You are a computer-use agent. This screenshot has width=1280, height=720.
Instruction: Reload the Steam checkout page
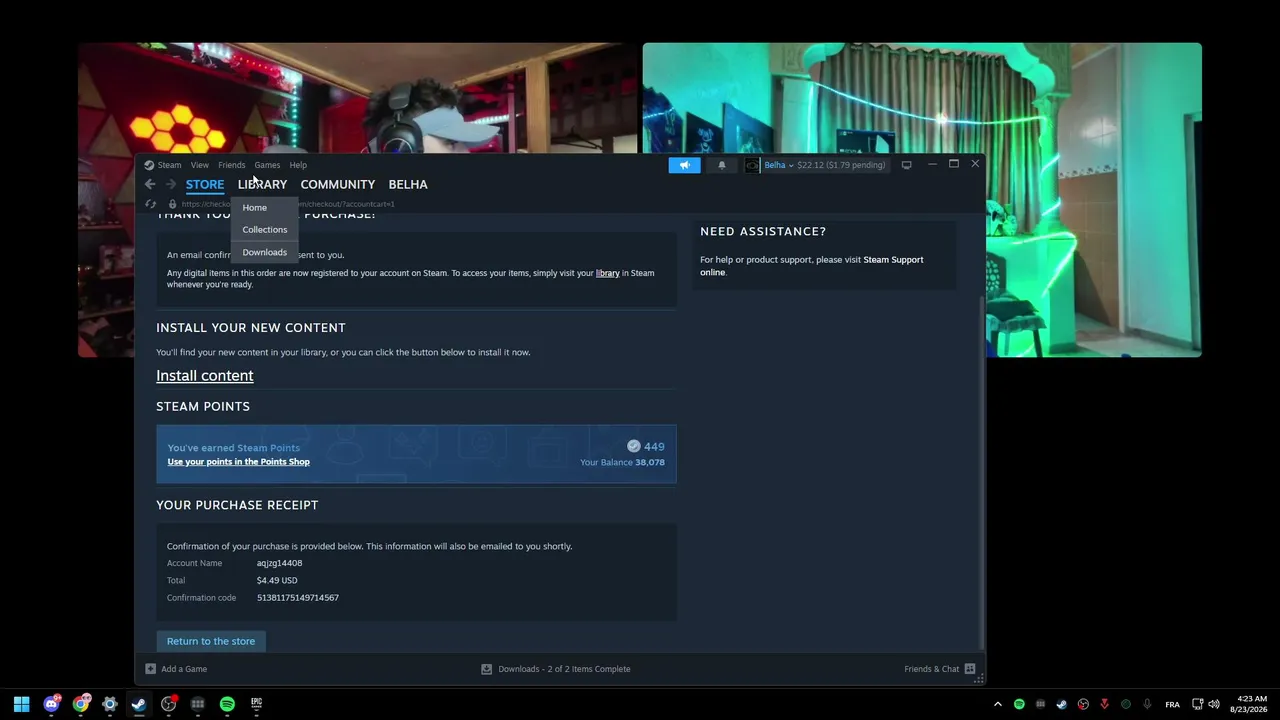(151, 204)
